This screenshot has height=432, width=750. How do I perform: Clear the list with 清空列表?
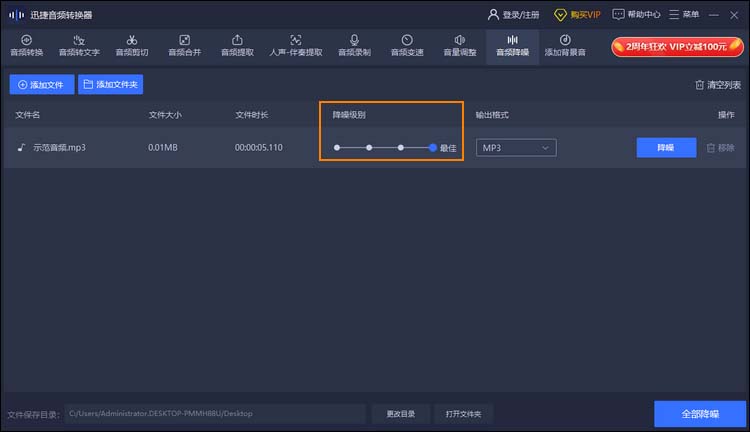click(717, 85)
